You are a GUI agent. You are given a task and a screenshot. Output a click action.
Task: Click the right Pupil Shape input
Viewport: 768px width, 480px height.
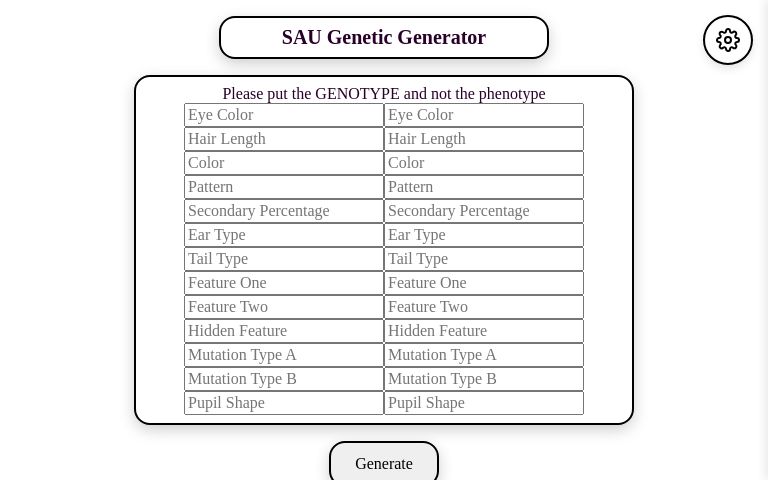tap(484, 403)
